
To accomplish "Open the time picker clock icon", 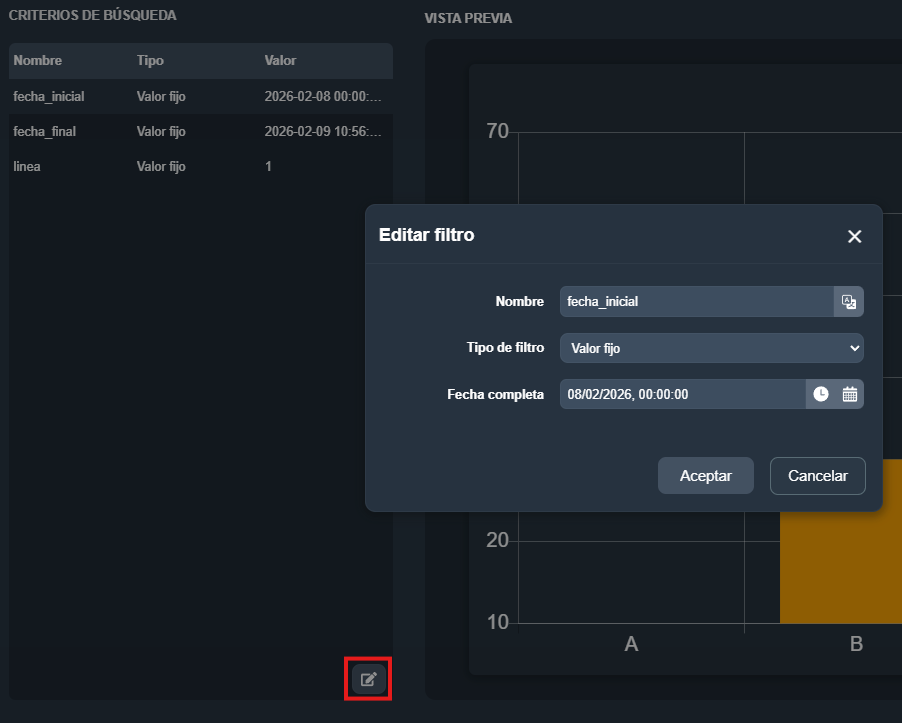I will click(x=821, y=394).
